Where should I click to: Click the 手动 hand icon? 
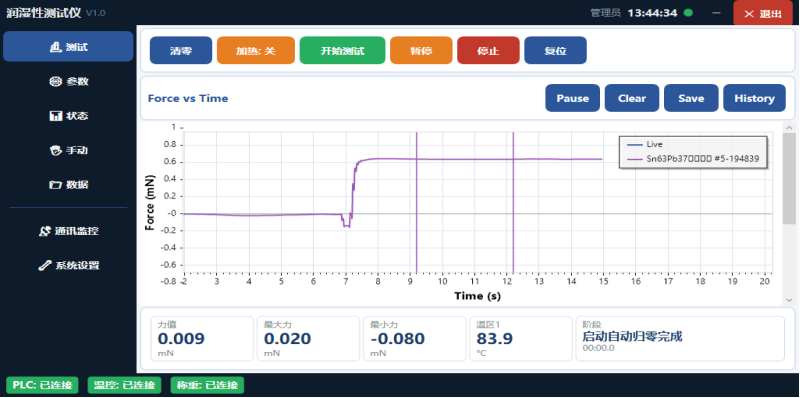55,151
